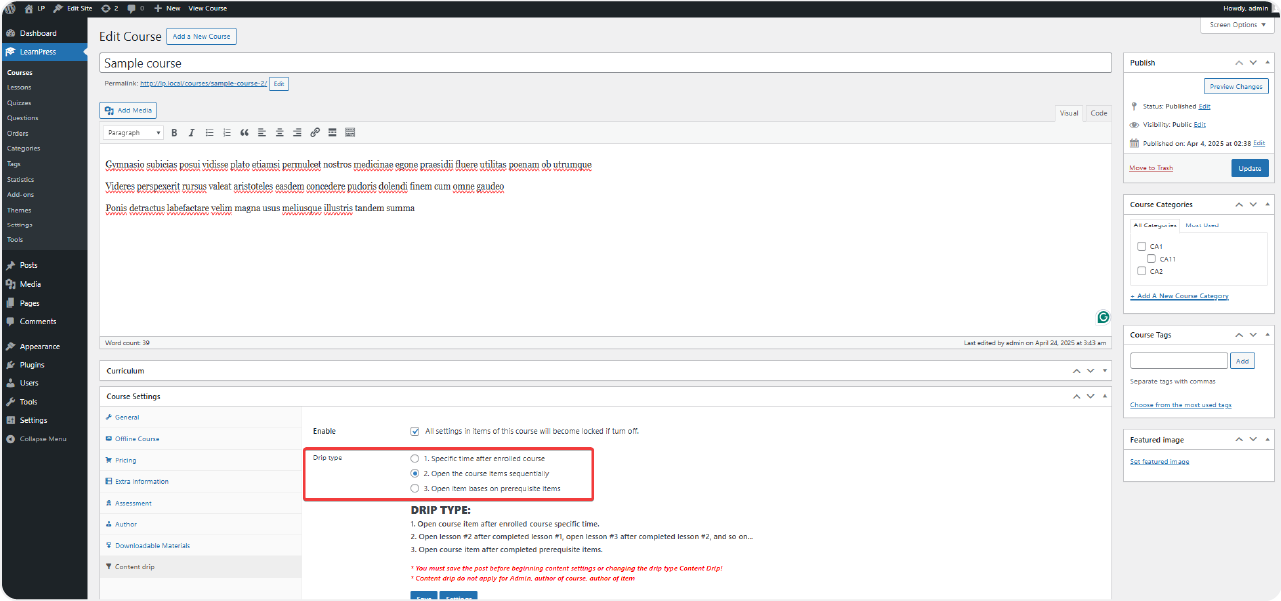Click the blue Update button

(x=1249, y=168)
